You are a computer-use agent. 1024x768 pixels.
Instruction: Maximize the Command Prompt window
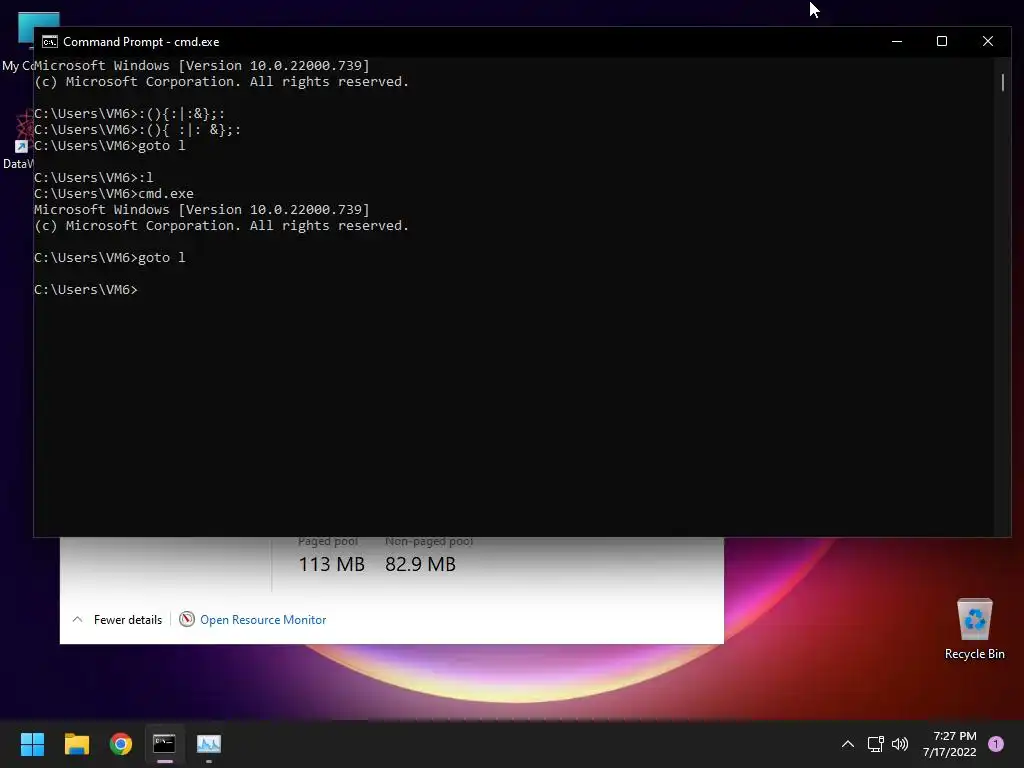click(x=942, y=41)
